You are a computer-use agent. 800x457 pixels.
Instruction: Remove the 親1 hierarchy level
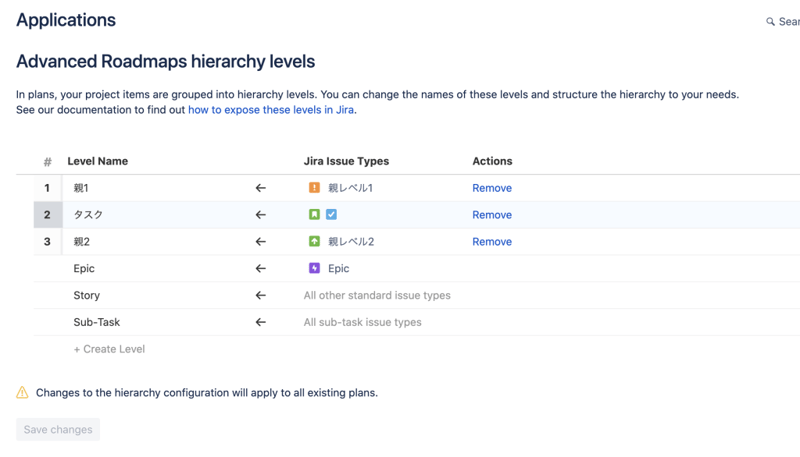click(x=491, y=188)
